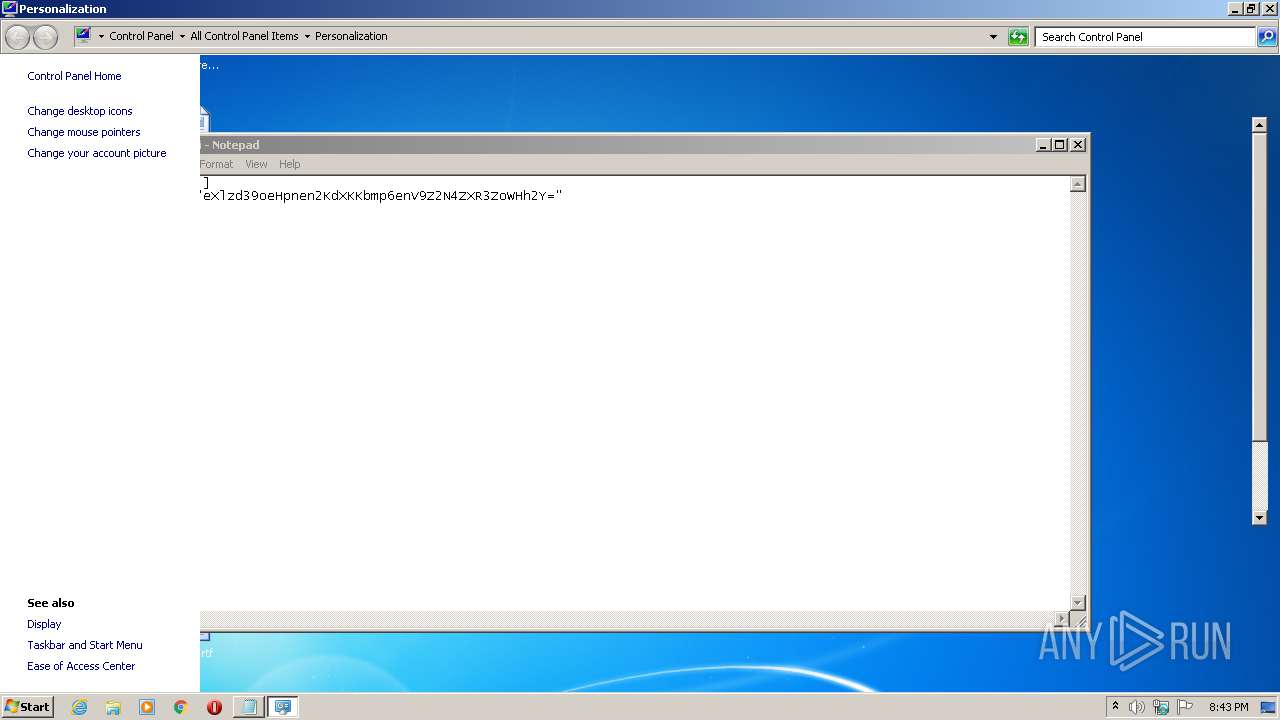Screen dimensions: 1280x720
Task: Click the encoded text line in Notepad
Action: [382, 196]
